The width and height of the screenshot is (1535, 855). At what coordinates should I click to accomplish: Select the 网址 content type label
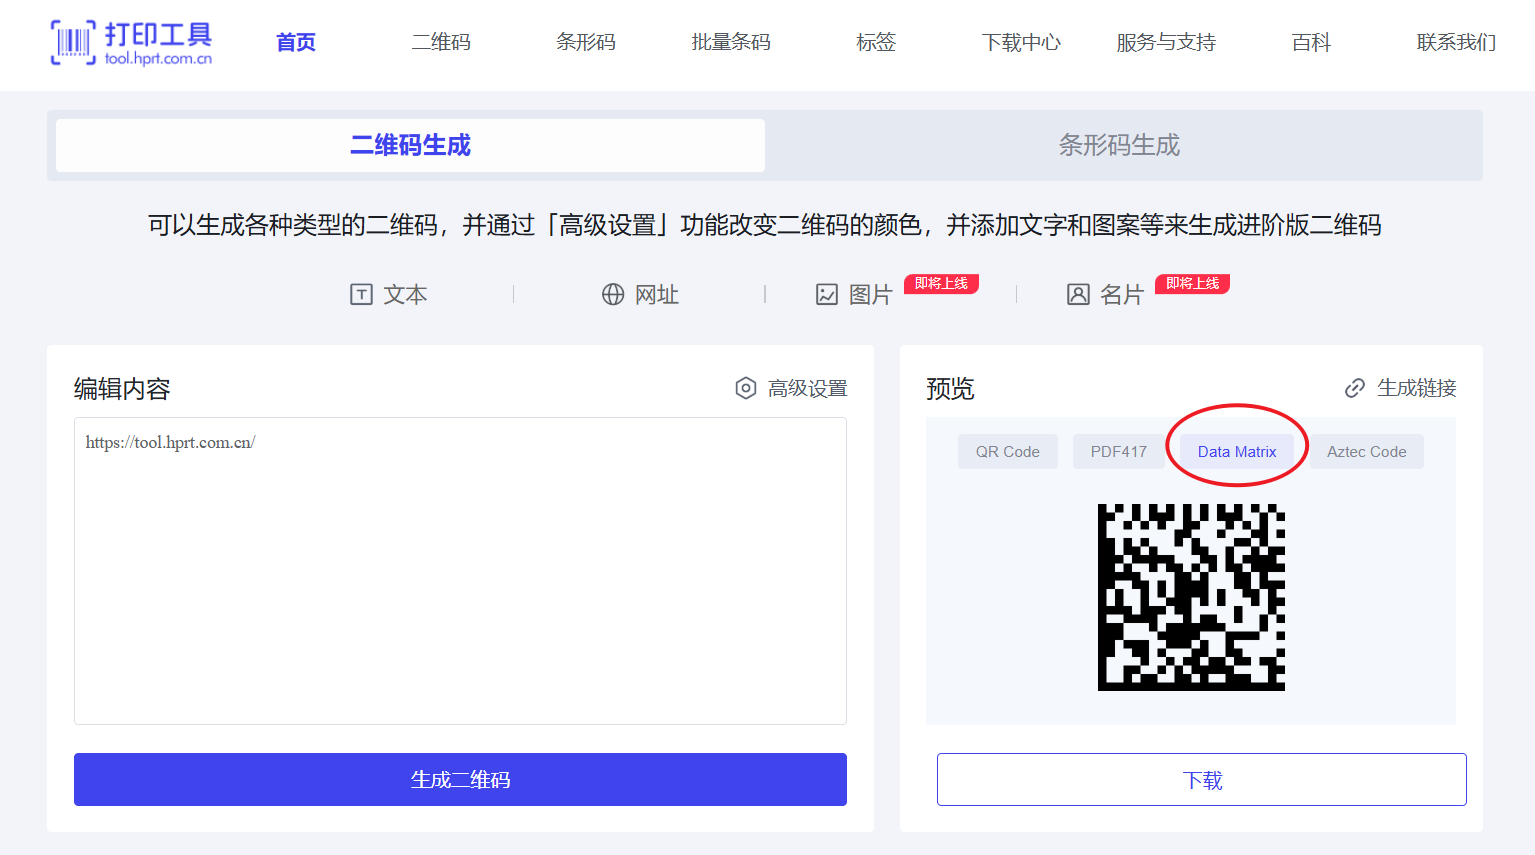pyautogui.click(x=657, y=294)
